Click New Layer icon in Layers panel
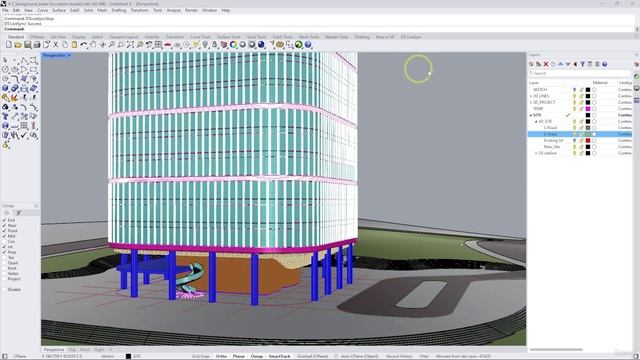Screen dimensions: 640x360 point(531,64)
